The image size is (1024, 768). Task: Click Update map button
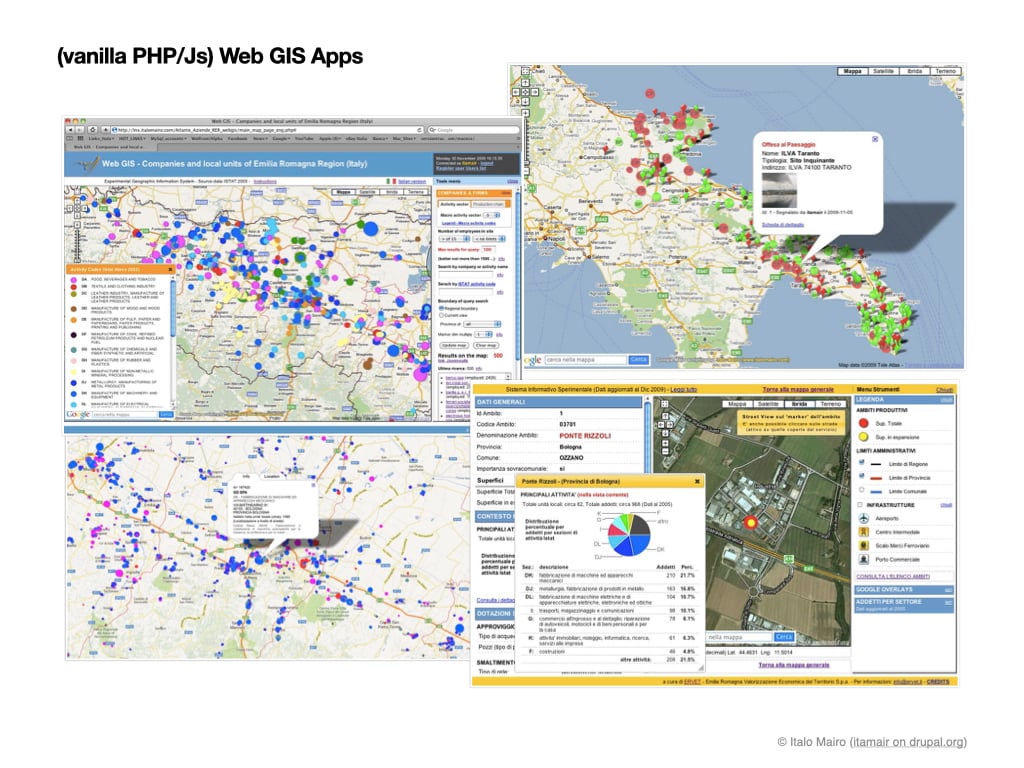454,345
